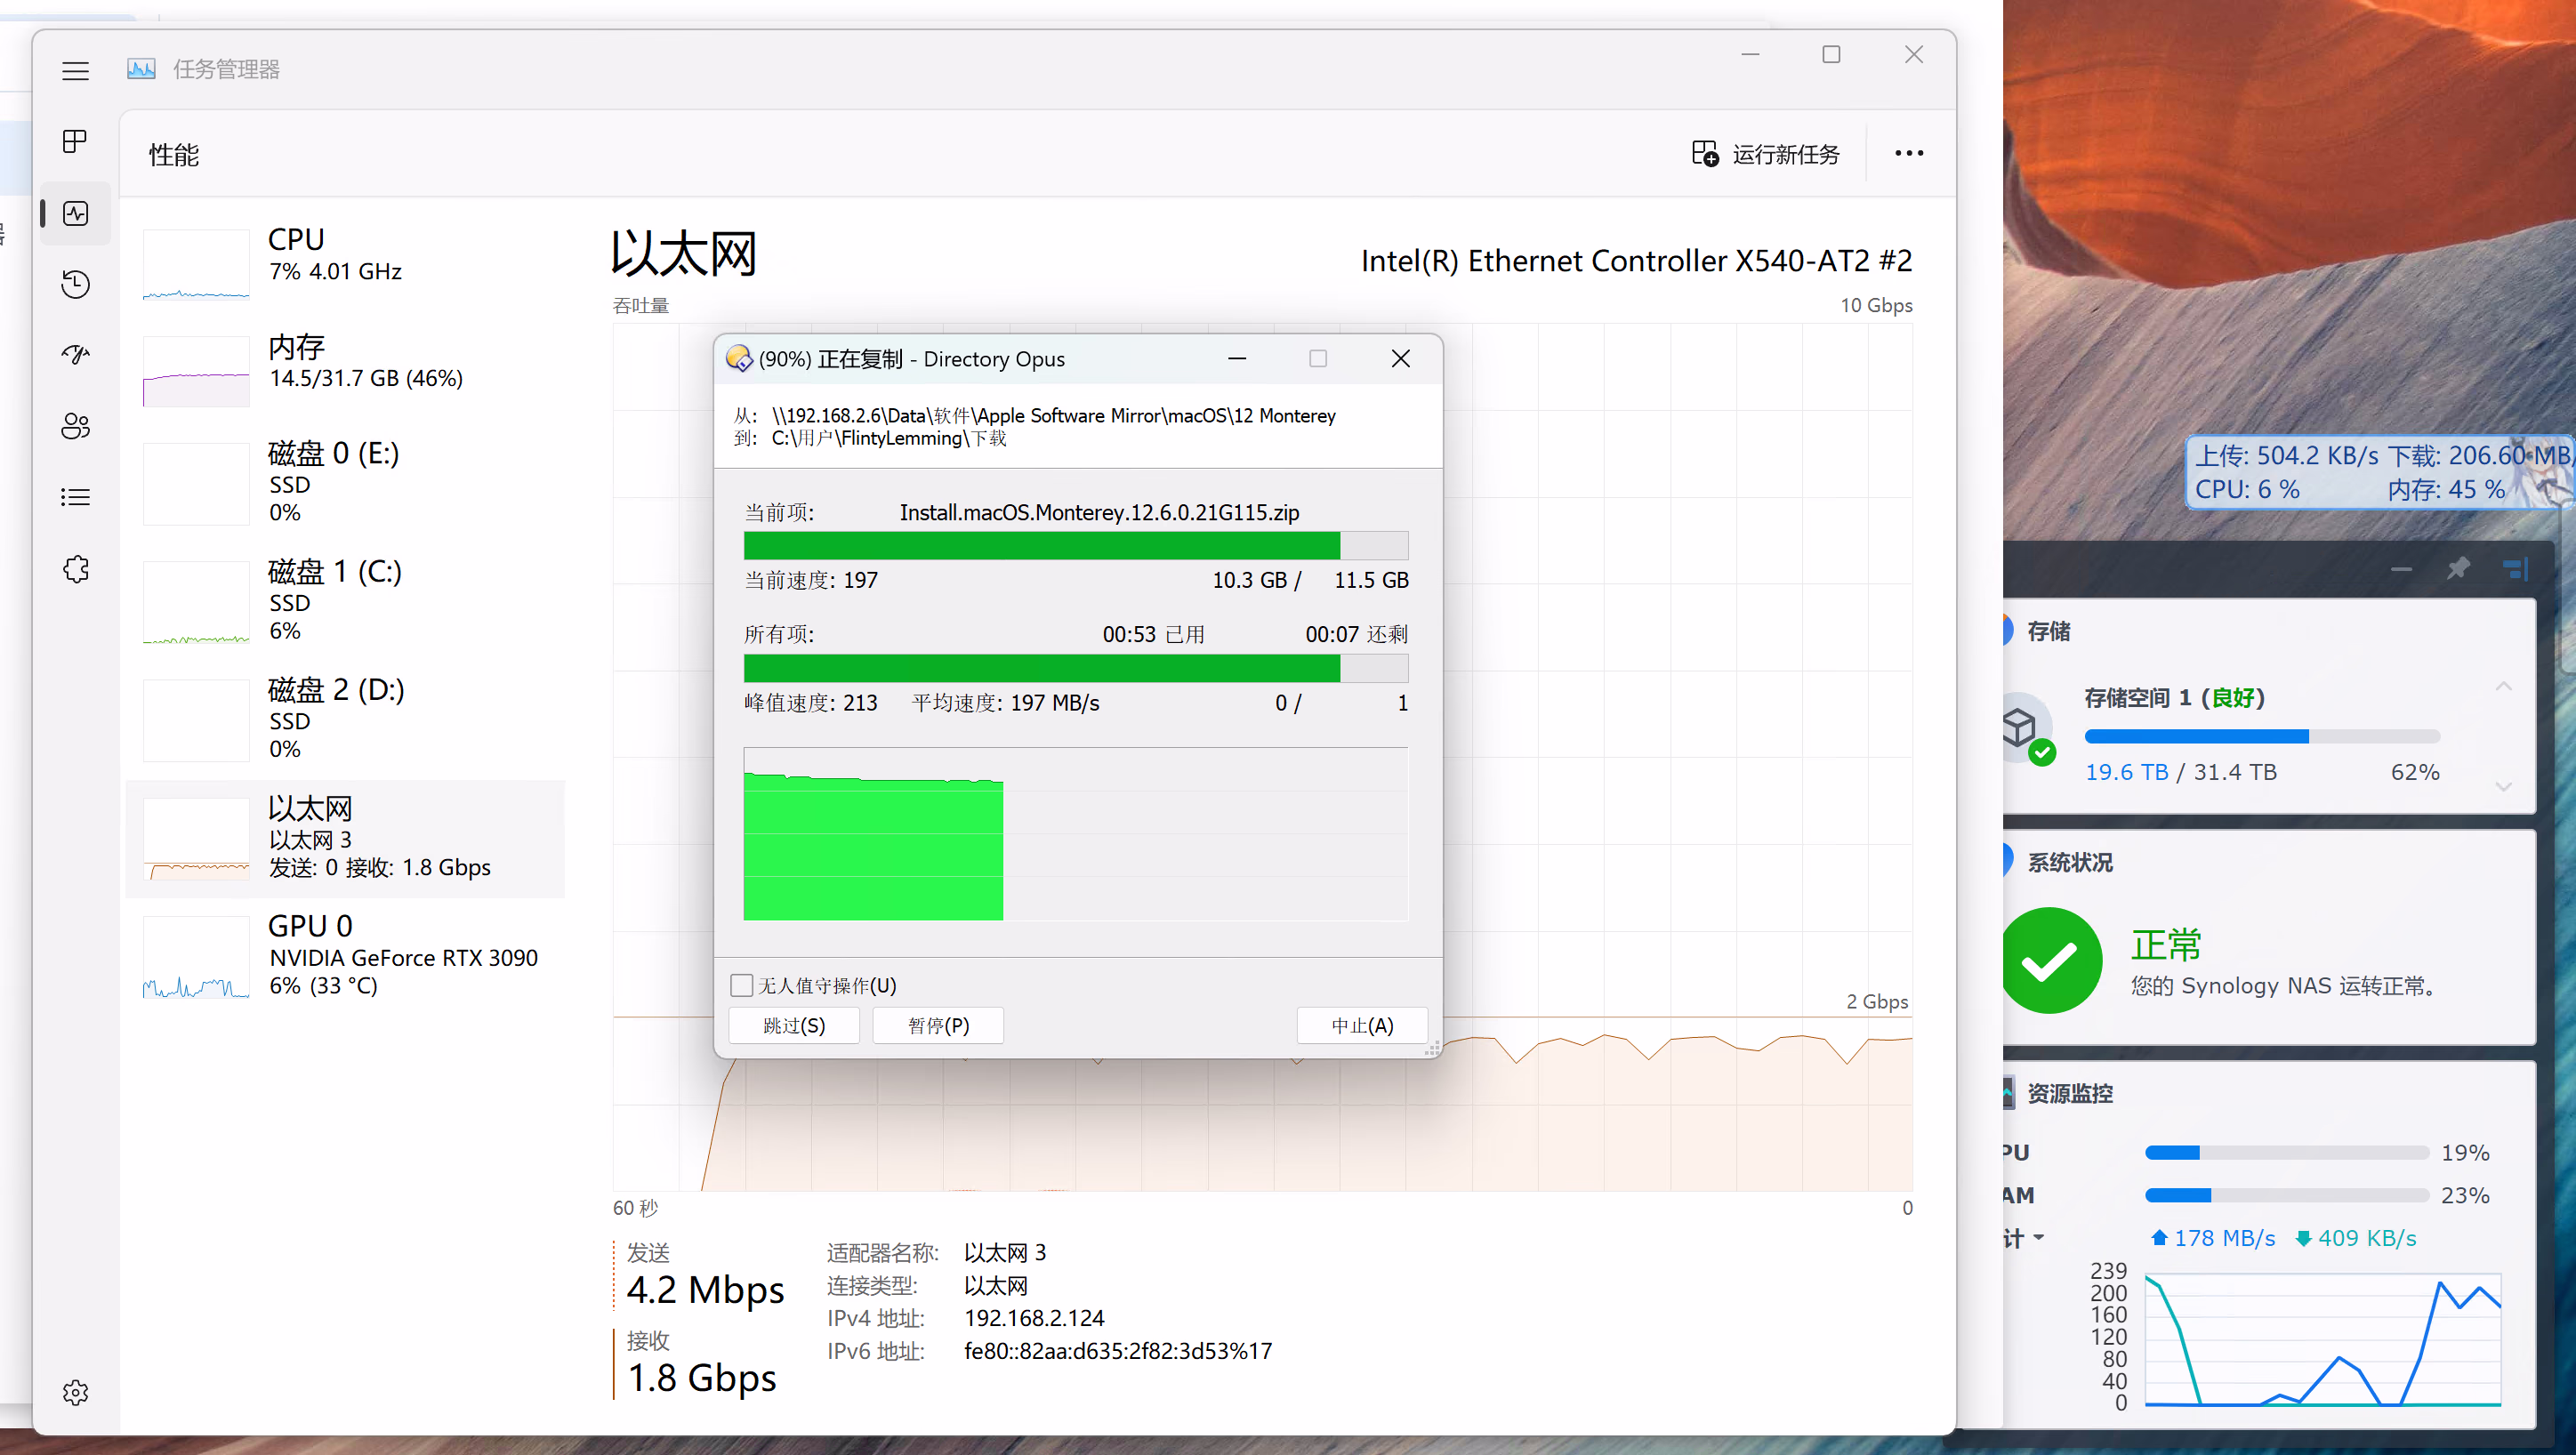Open the Task Manager hamburger navigation menu
Image resolution: width=2576 pixels, height=1455 pixels.
pos(75,71)
